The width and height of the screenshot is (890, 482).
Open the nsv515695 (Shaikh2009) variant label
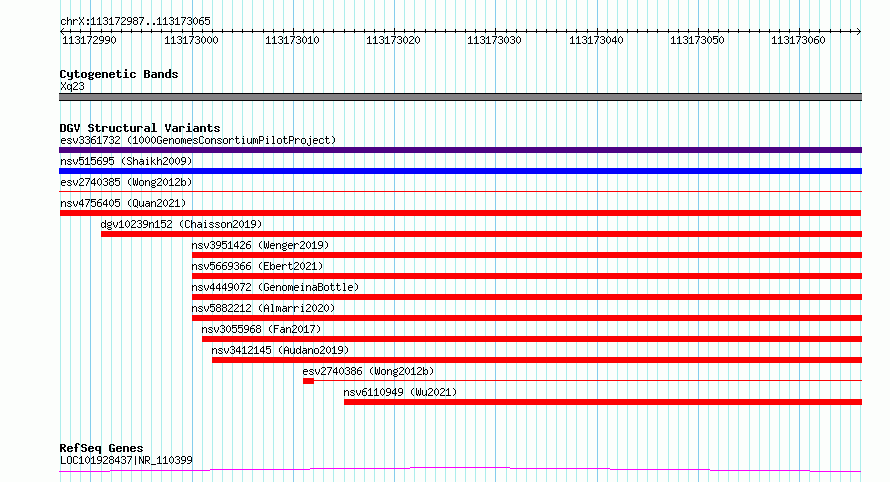(x=126, y=161)
